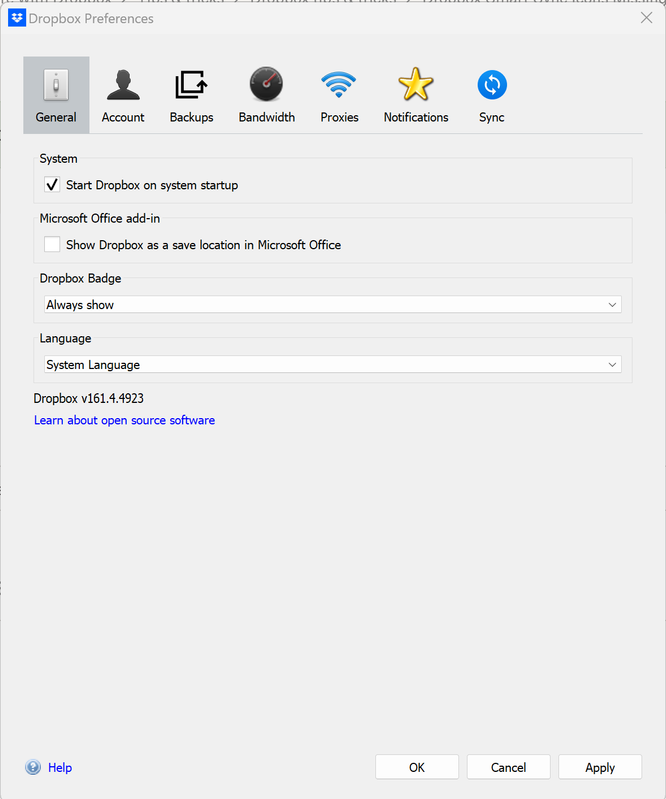The height and width of the screenshot is (799, 666).
Task: Click the Help link
Action: [x=60, y=767]
